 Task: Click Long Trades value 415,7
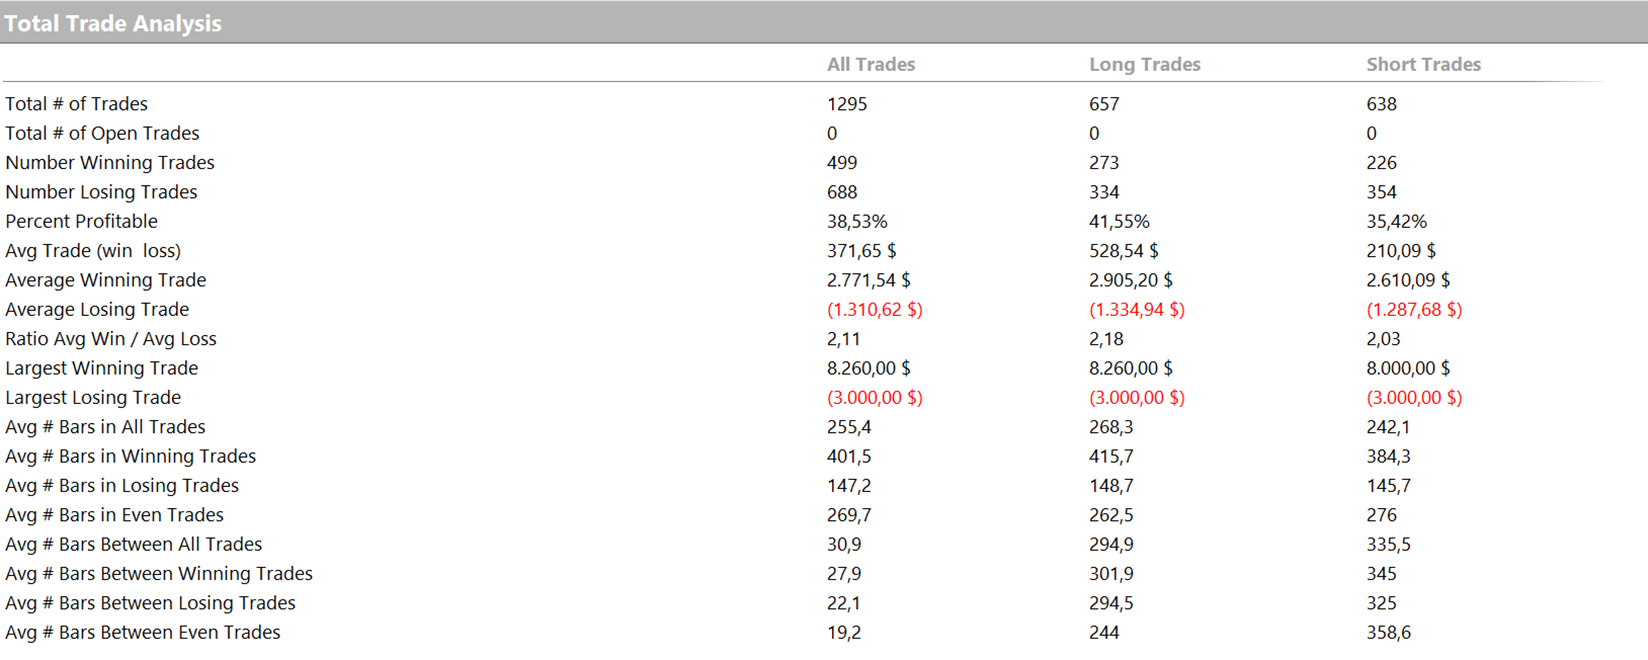click(x=1110, y=456)
